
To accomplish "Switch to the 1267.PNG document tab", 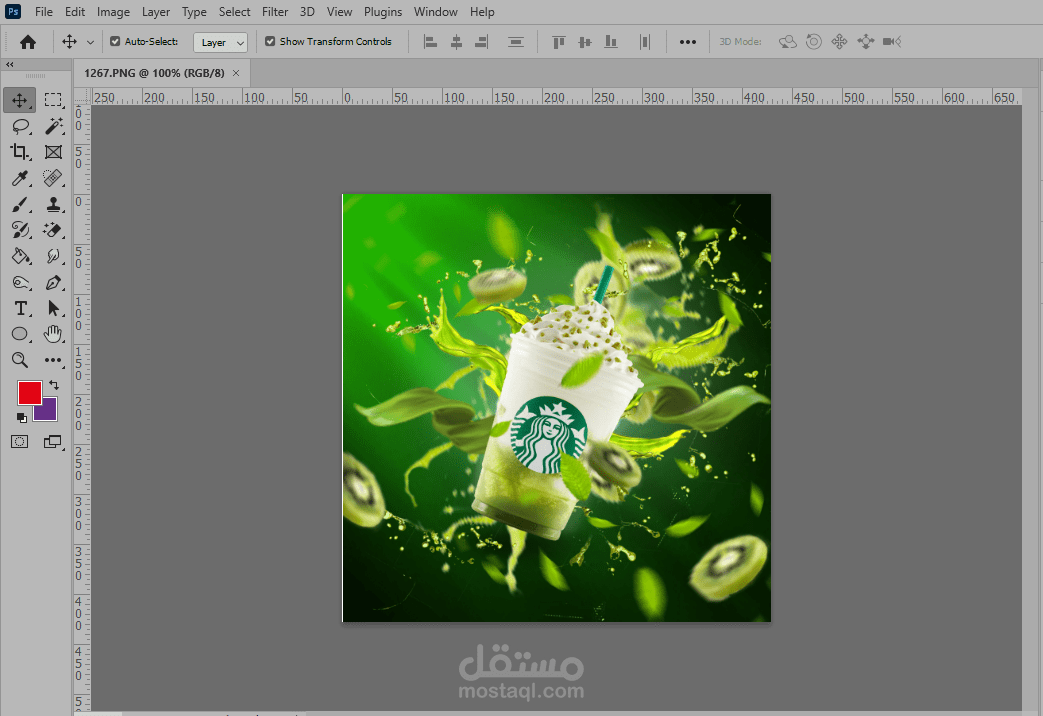I will (x=155, y=73).
